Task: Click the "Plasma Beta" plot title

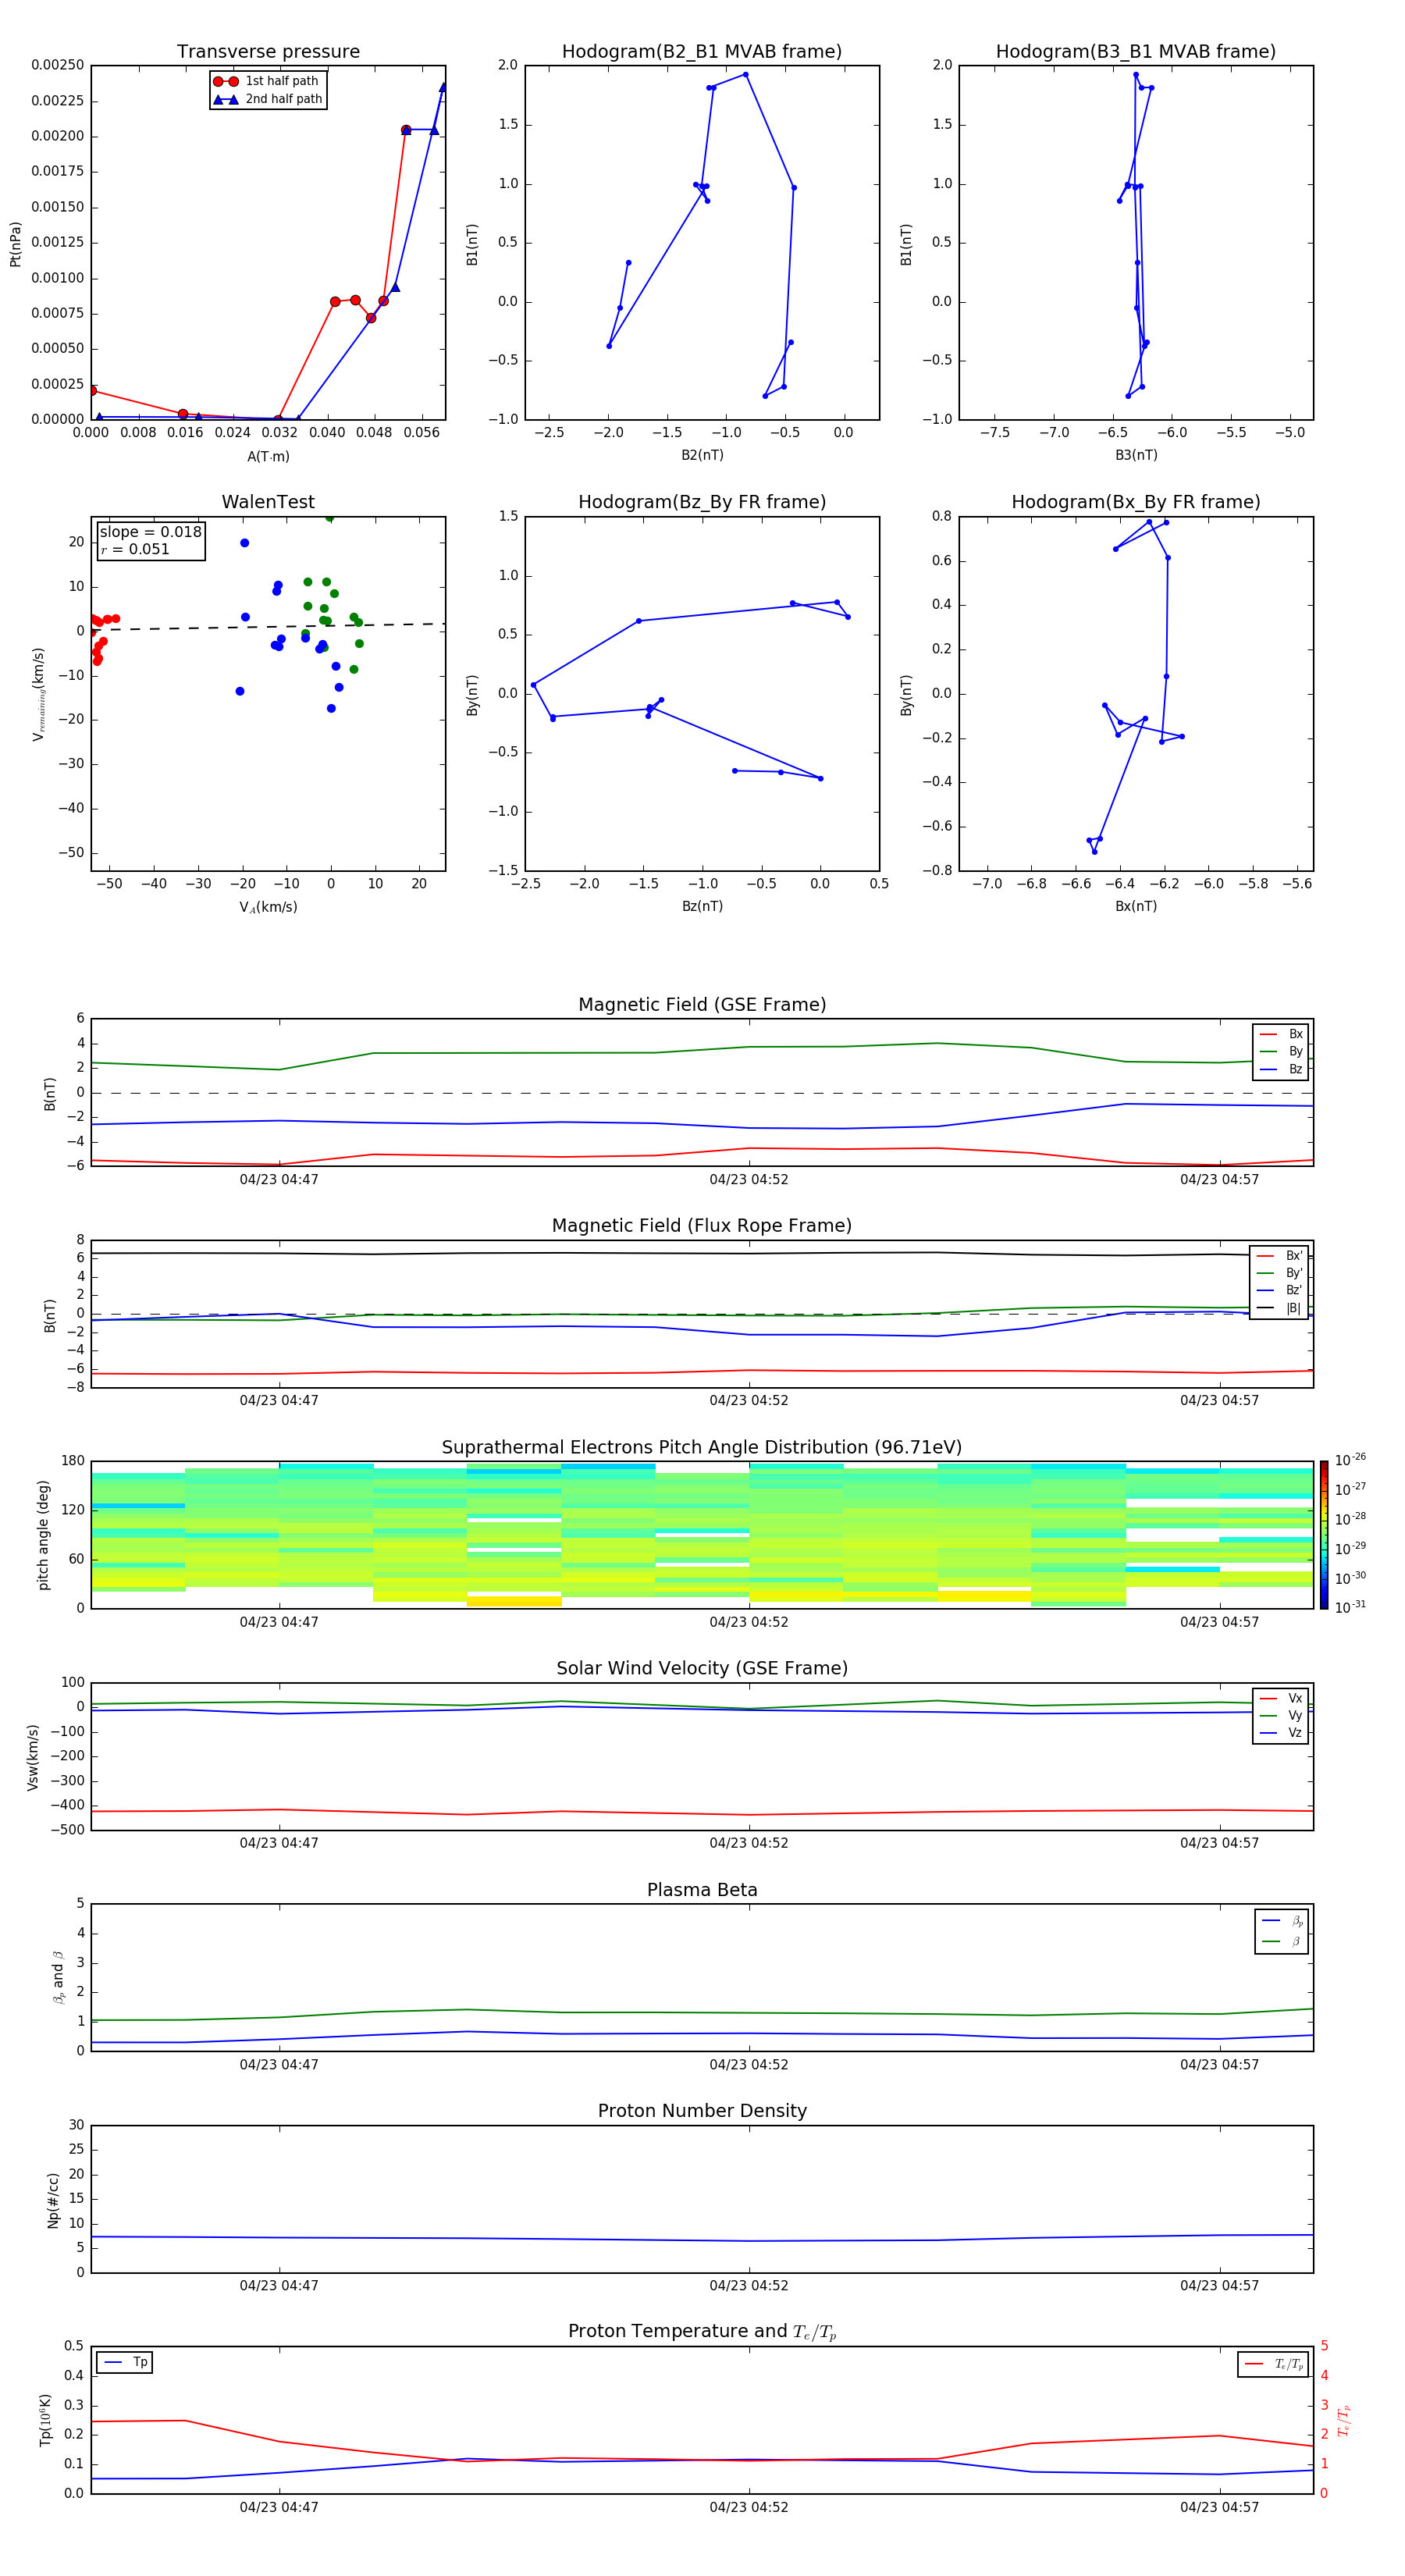Action: tap(702, 1891)
